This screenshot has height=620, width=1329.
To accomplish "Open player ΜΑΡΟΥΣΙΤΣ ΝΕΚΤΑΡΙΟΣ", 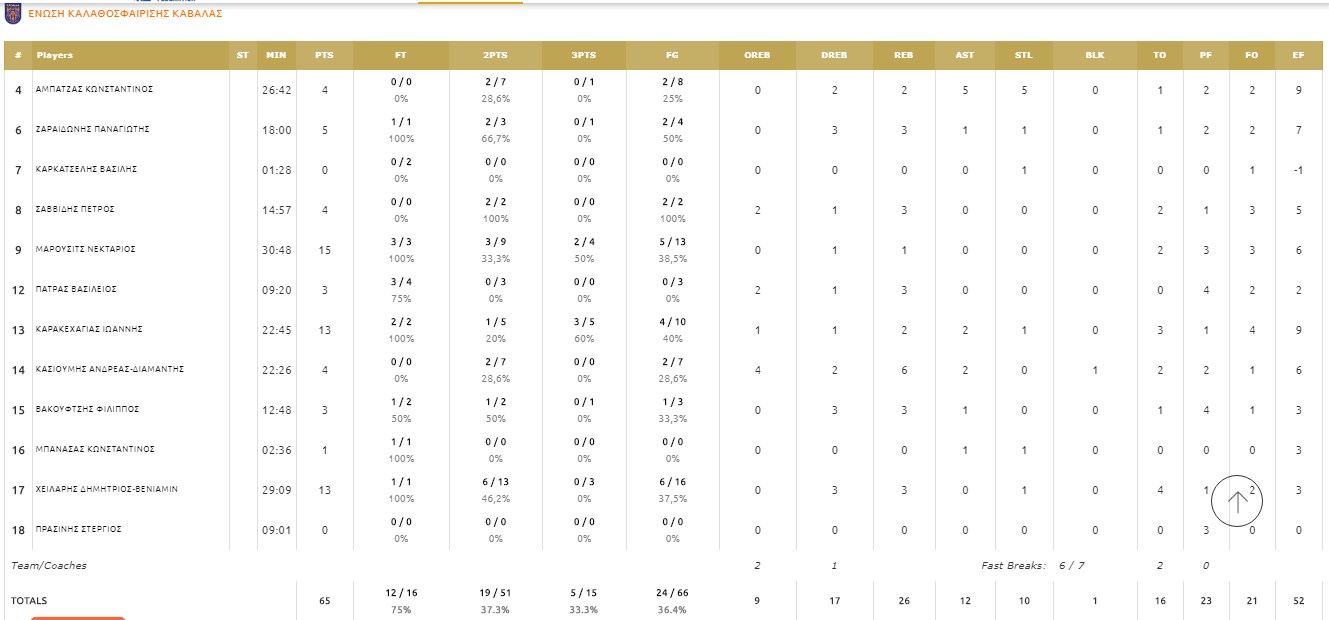I will (x=85, y=249).
